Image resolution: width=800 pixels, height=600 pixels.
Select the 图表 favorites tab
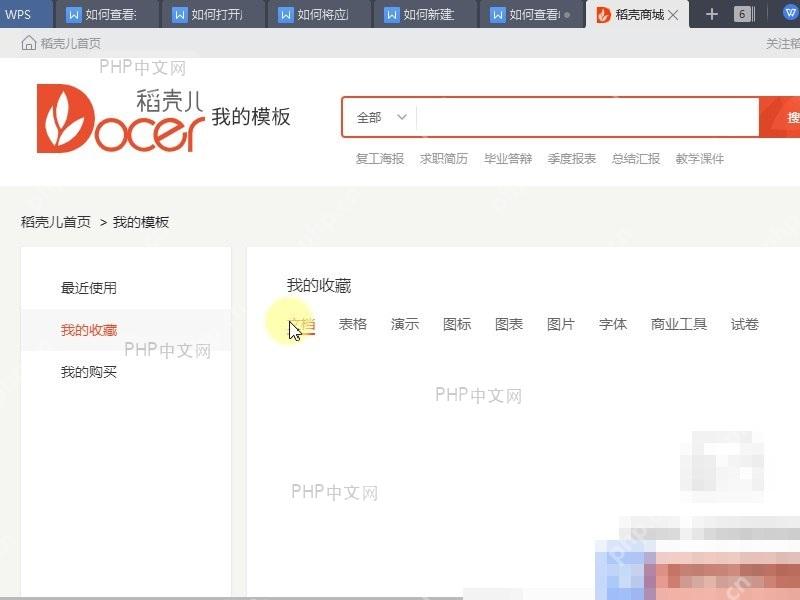coord(509,324)
